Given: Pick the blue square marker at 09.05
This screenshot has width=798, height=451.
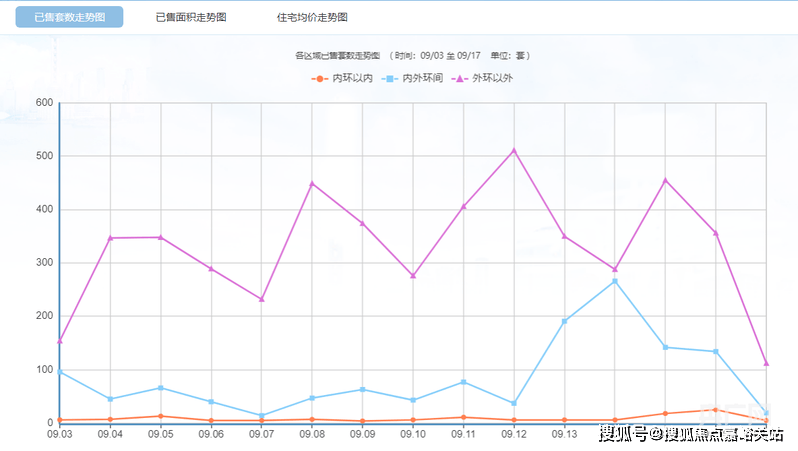Looking at the screenshot, I should tap(161, 388).
